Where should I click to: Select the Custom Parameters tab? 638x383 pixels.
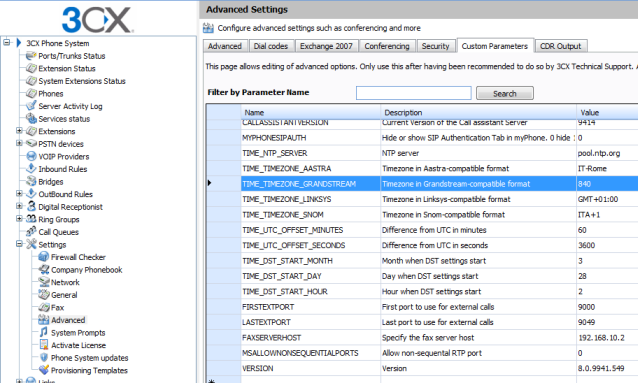coord(495,46)
